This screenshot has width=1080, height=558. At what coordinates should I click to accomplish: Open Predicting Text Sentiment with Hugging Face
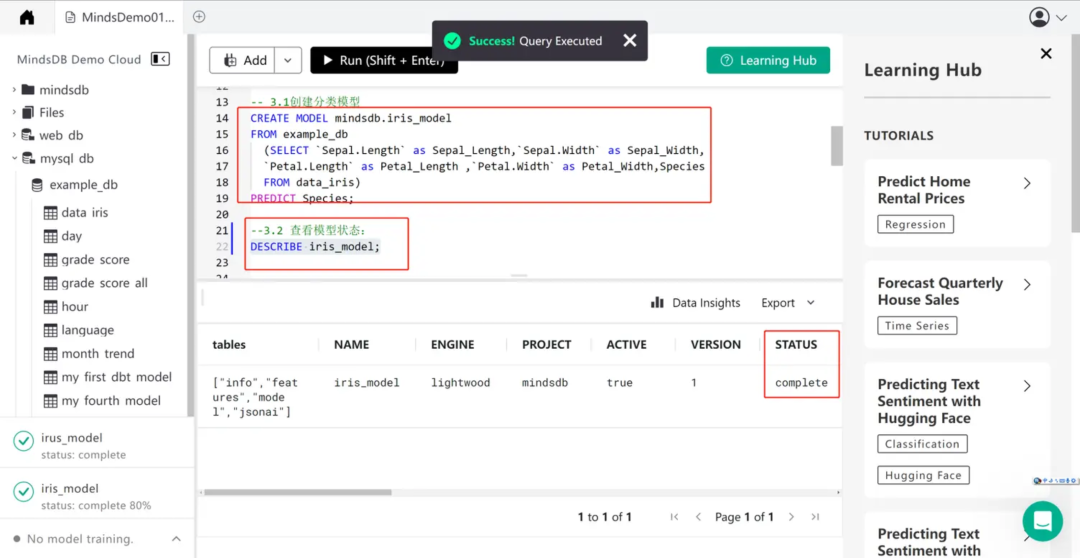pyautogui.click(x=957, y=429)
